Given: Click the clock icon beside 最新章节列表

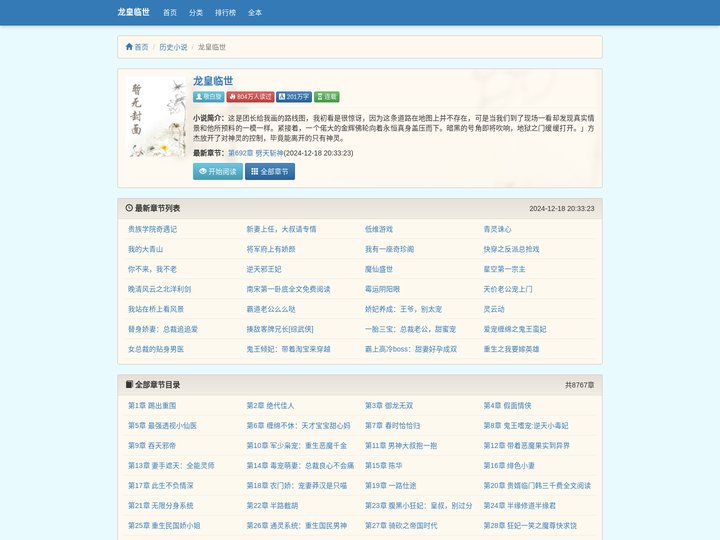Looking at the screenshot, I should (129, 208).
